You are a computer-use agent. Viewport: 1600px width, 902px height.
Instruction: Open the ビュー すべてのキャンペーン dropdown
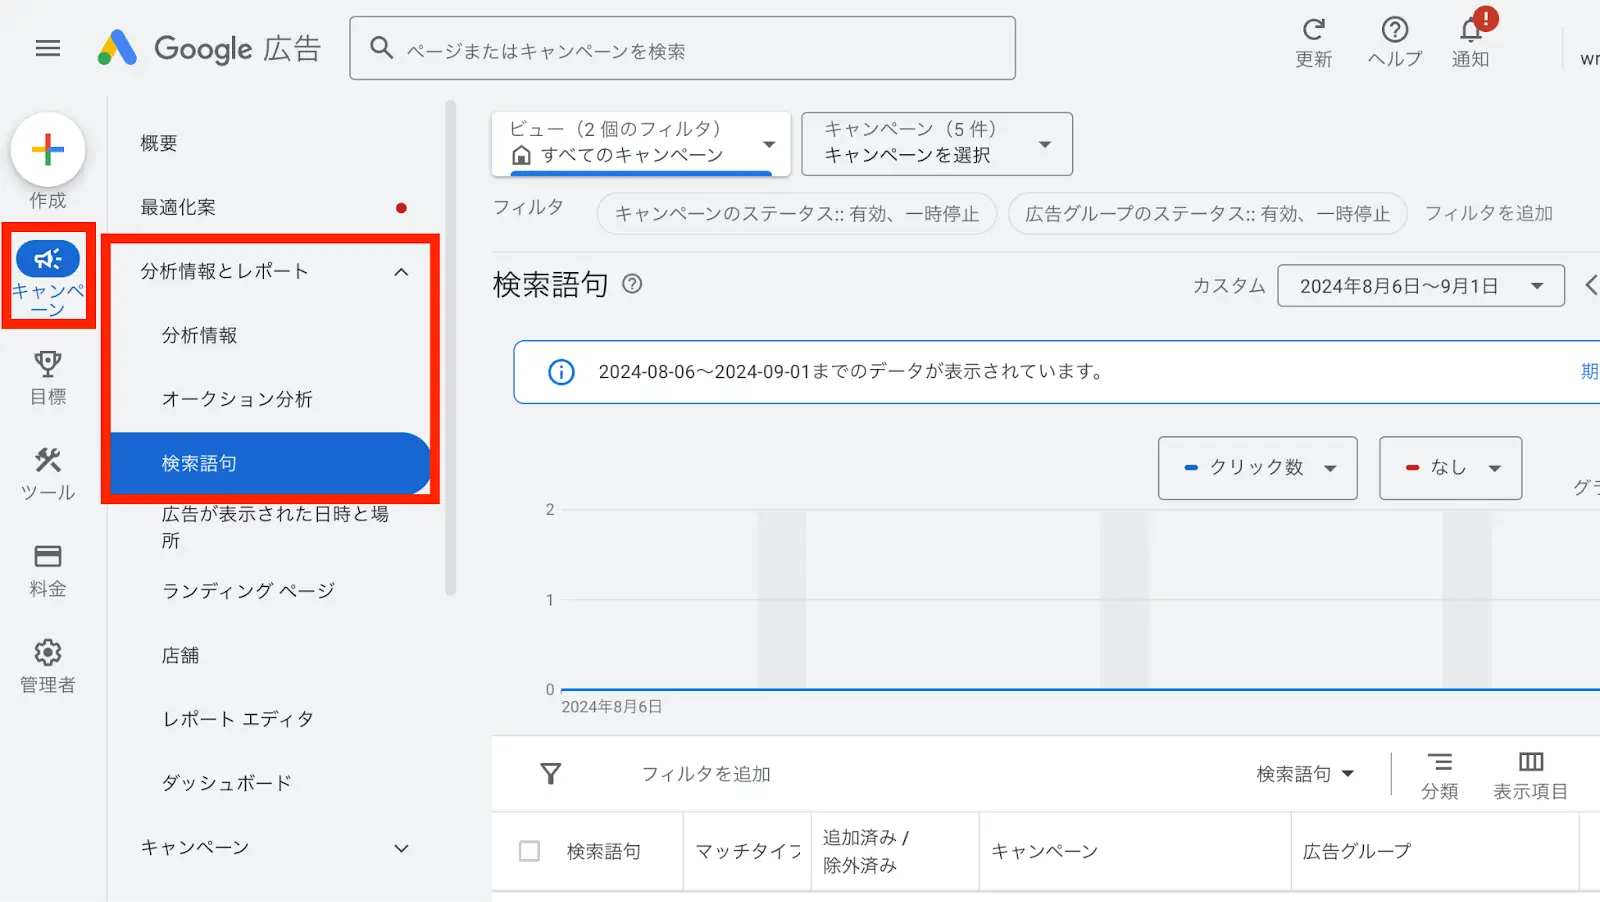click(641, 143)
